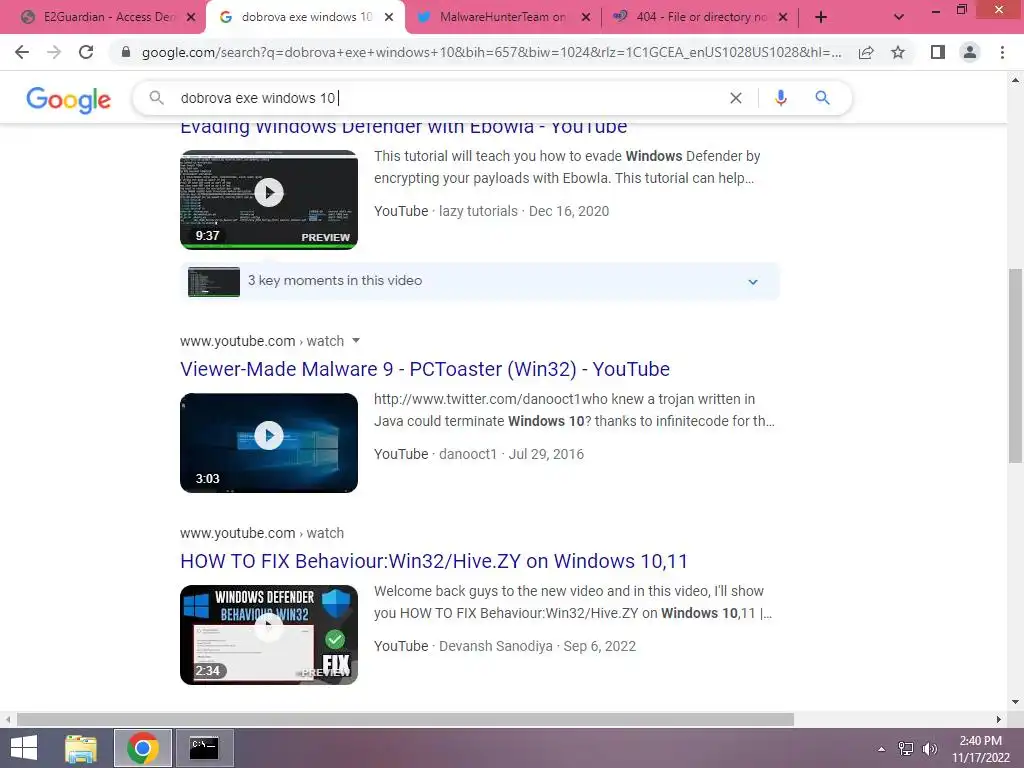Open the dropdown arrow beside youtube.com watch
Screen dimensions: 1024x768
tap(356, 340)
